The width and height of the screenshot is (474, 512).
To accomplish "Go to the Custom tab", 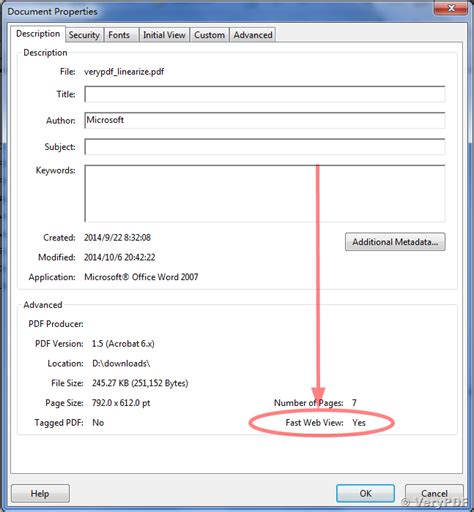I will pyautogui.click(x=210, y=35).
